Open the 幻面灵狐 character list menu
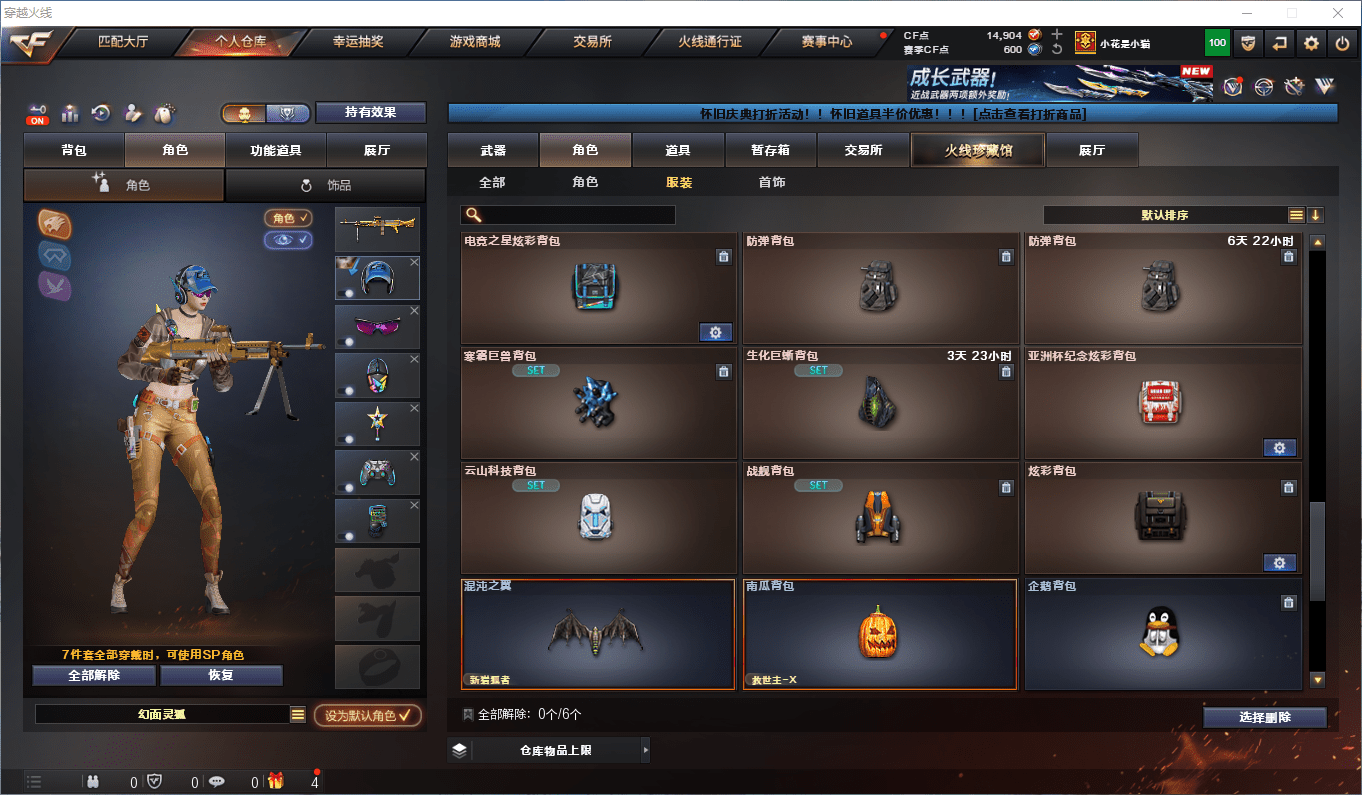1362x795 pixels. point(298,714)
